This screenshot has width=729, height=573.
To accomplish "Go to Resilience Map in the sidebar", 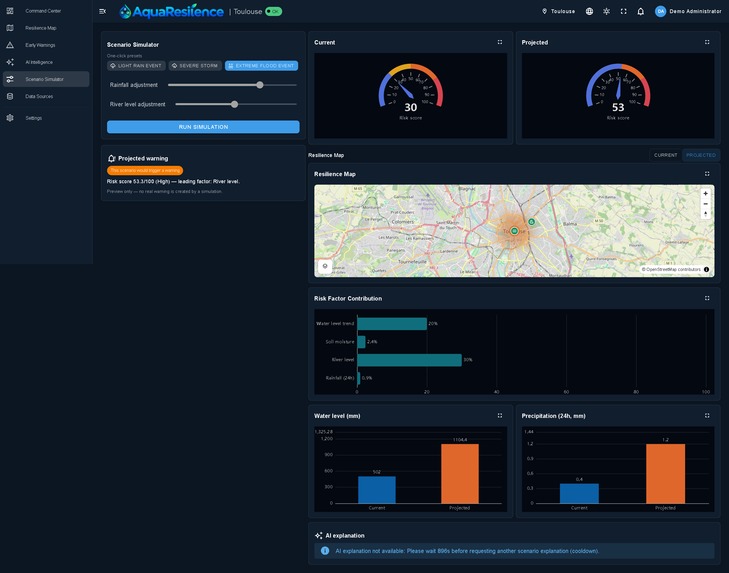I will [46, 28].
